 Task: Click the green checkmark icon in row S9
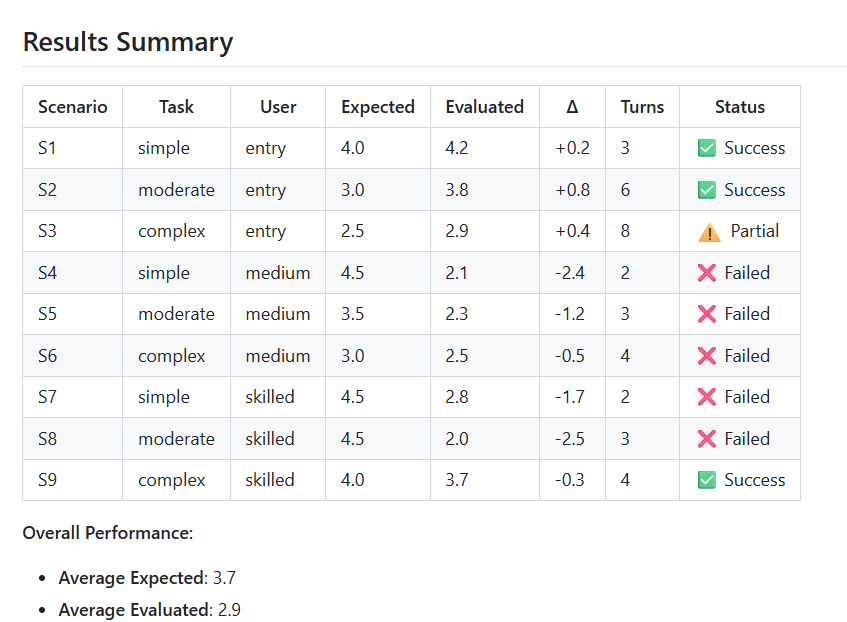(707, 480)
